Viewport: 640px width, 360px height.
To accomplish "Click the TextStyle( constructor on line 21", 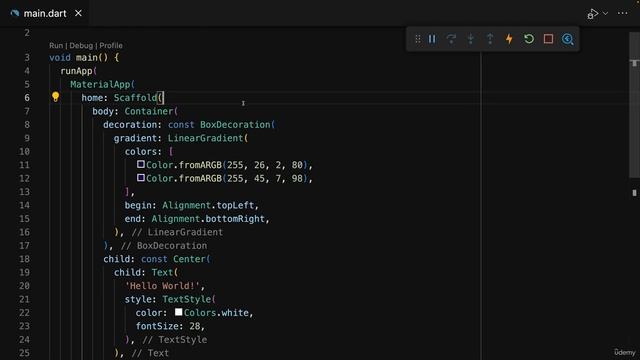I will (x=189, y=299).
